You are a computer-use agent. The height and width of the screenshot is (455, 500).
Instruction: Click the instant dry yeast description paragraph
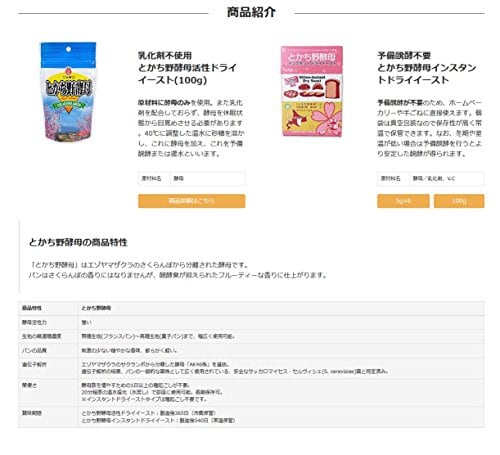[430, 128]
